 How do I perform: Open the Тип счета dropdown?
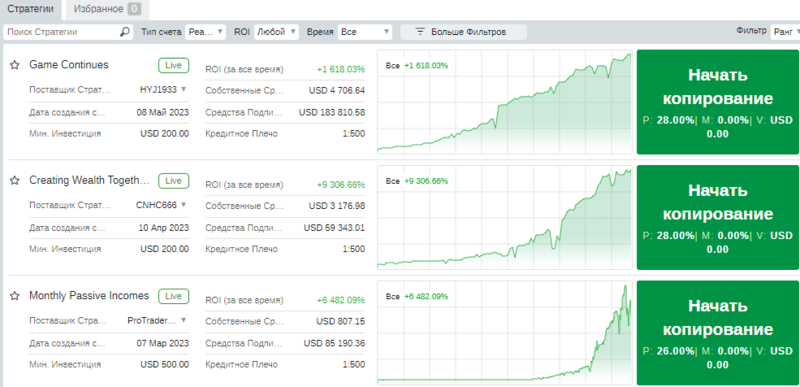(x=205, y=32)
